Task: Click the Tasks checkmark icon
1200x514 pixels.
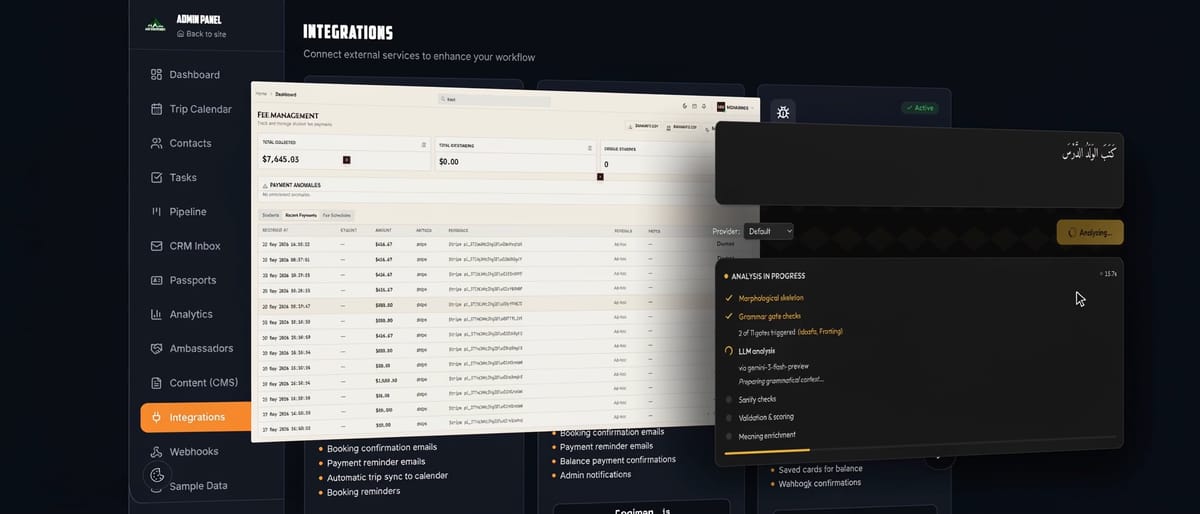Action: coord(156,177)
